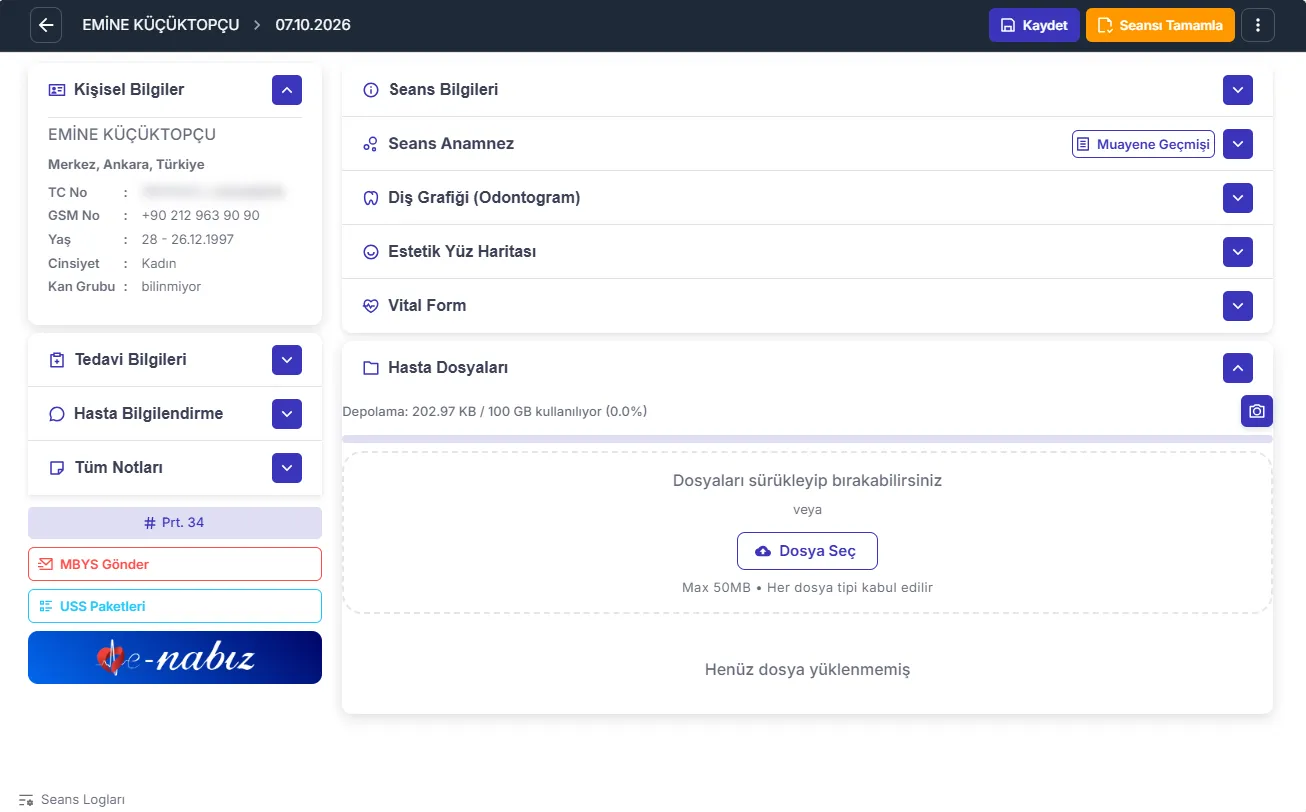This screenshot has height=812, width=1306.
Task: Click the EMİNE KÜÇÜKTOPÇU breadcrumb in header
Action: tap(161, 25)
